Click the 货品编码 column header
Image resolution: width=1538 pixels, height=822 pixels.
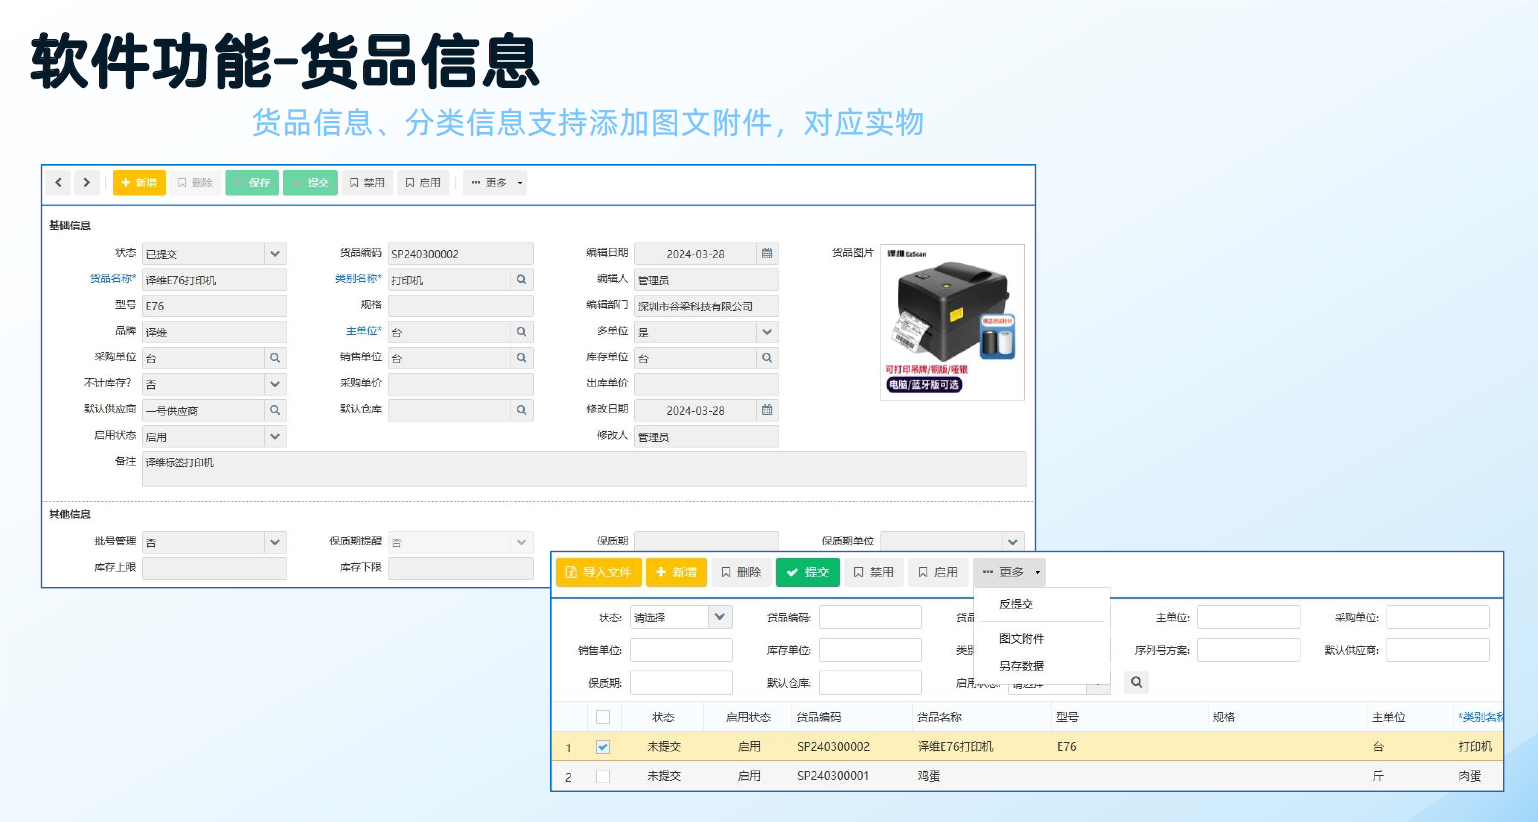(x=819, y=717)
